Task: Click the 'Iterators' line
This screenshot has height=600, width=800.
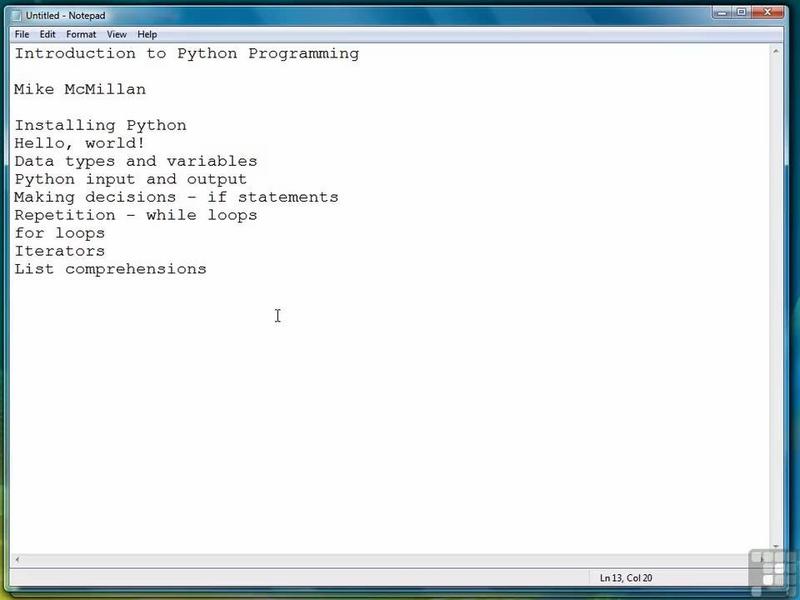Action: coord(60,251)
